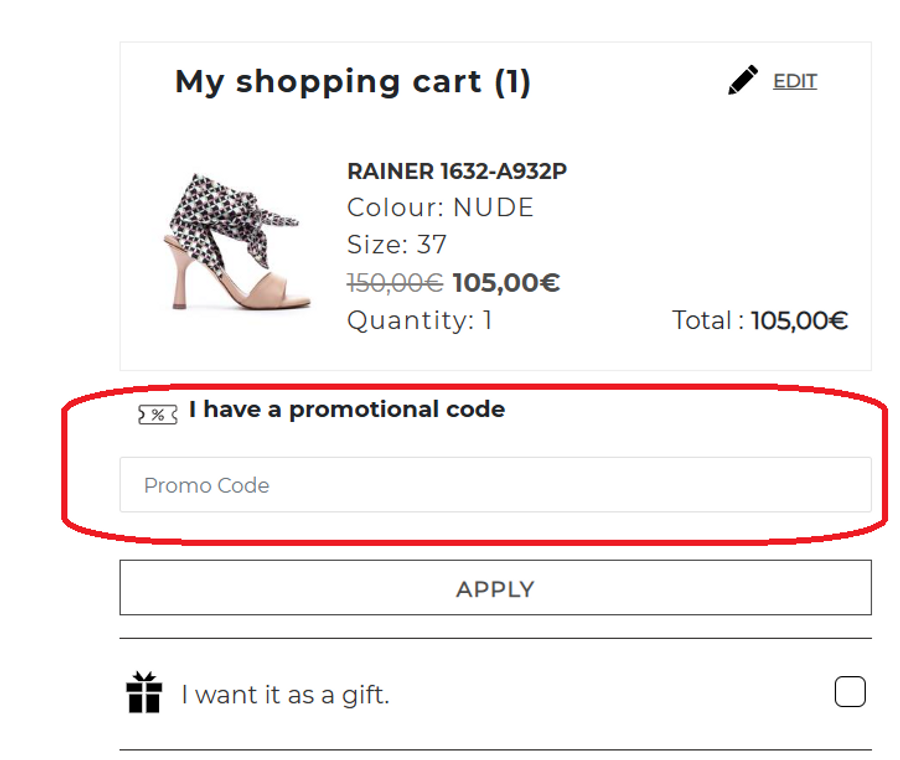
Task: Click the (1) item count in the heading
Action: click(x=512, y=81)
